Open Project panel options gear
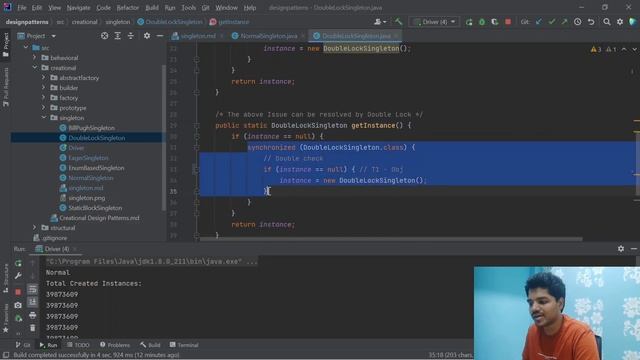 coord(147,36)
